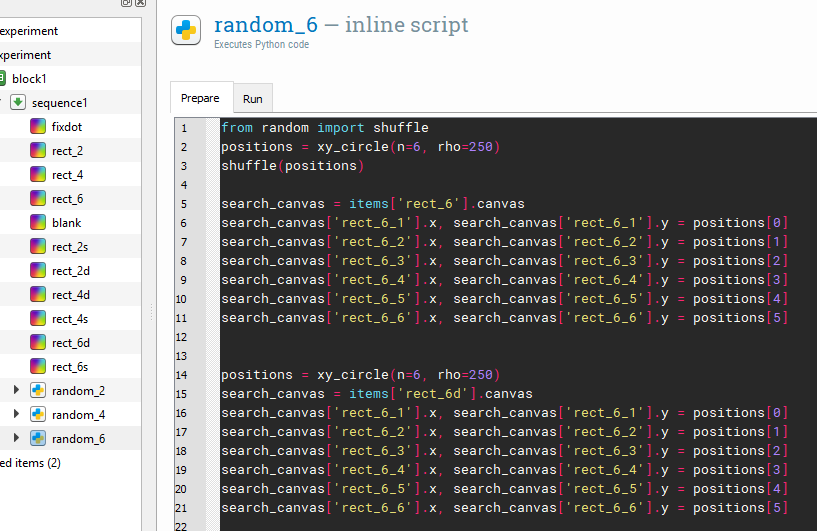Select the rect_2d item label
This screenshot has height=531, width=817.
pos(71,271)
